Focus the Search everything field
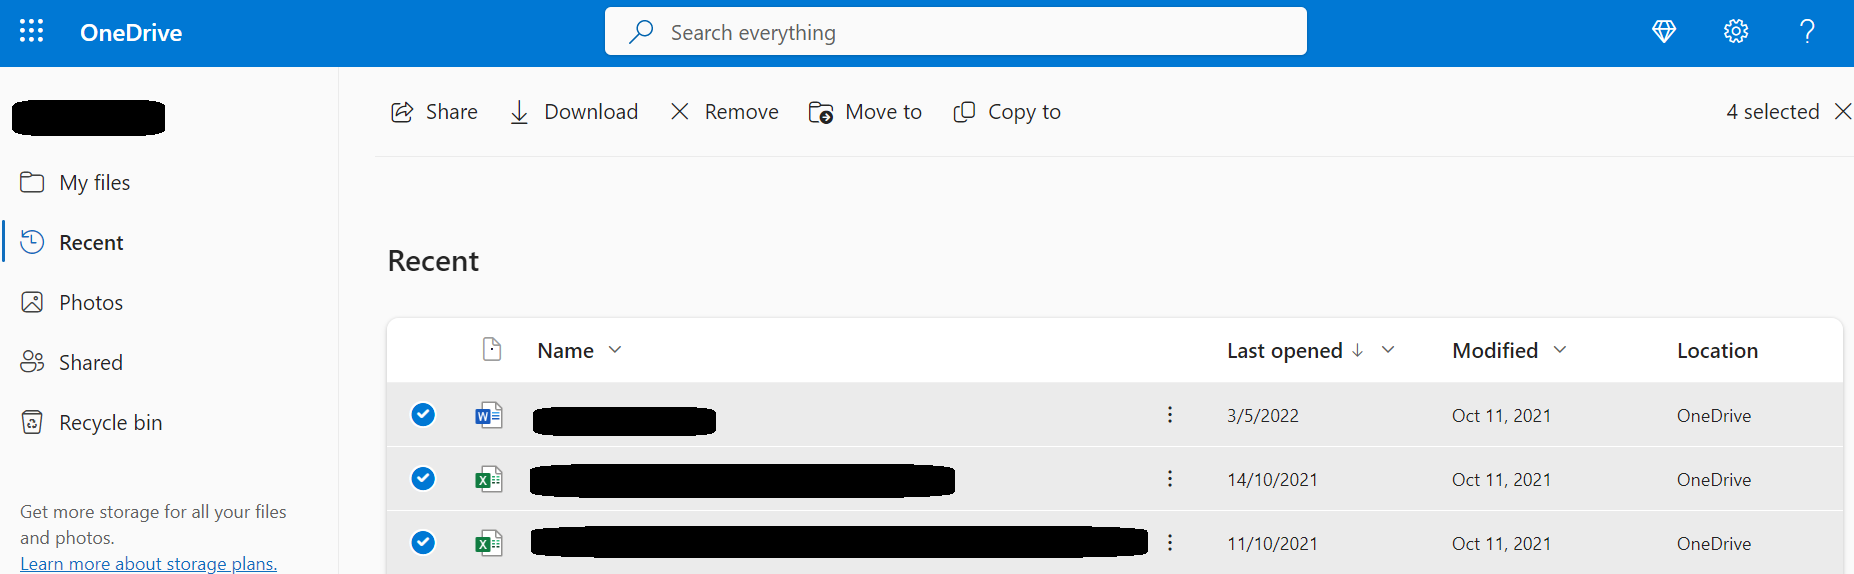 (956, 31)
